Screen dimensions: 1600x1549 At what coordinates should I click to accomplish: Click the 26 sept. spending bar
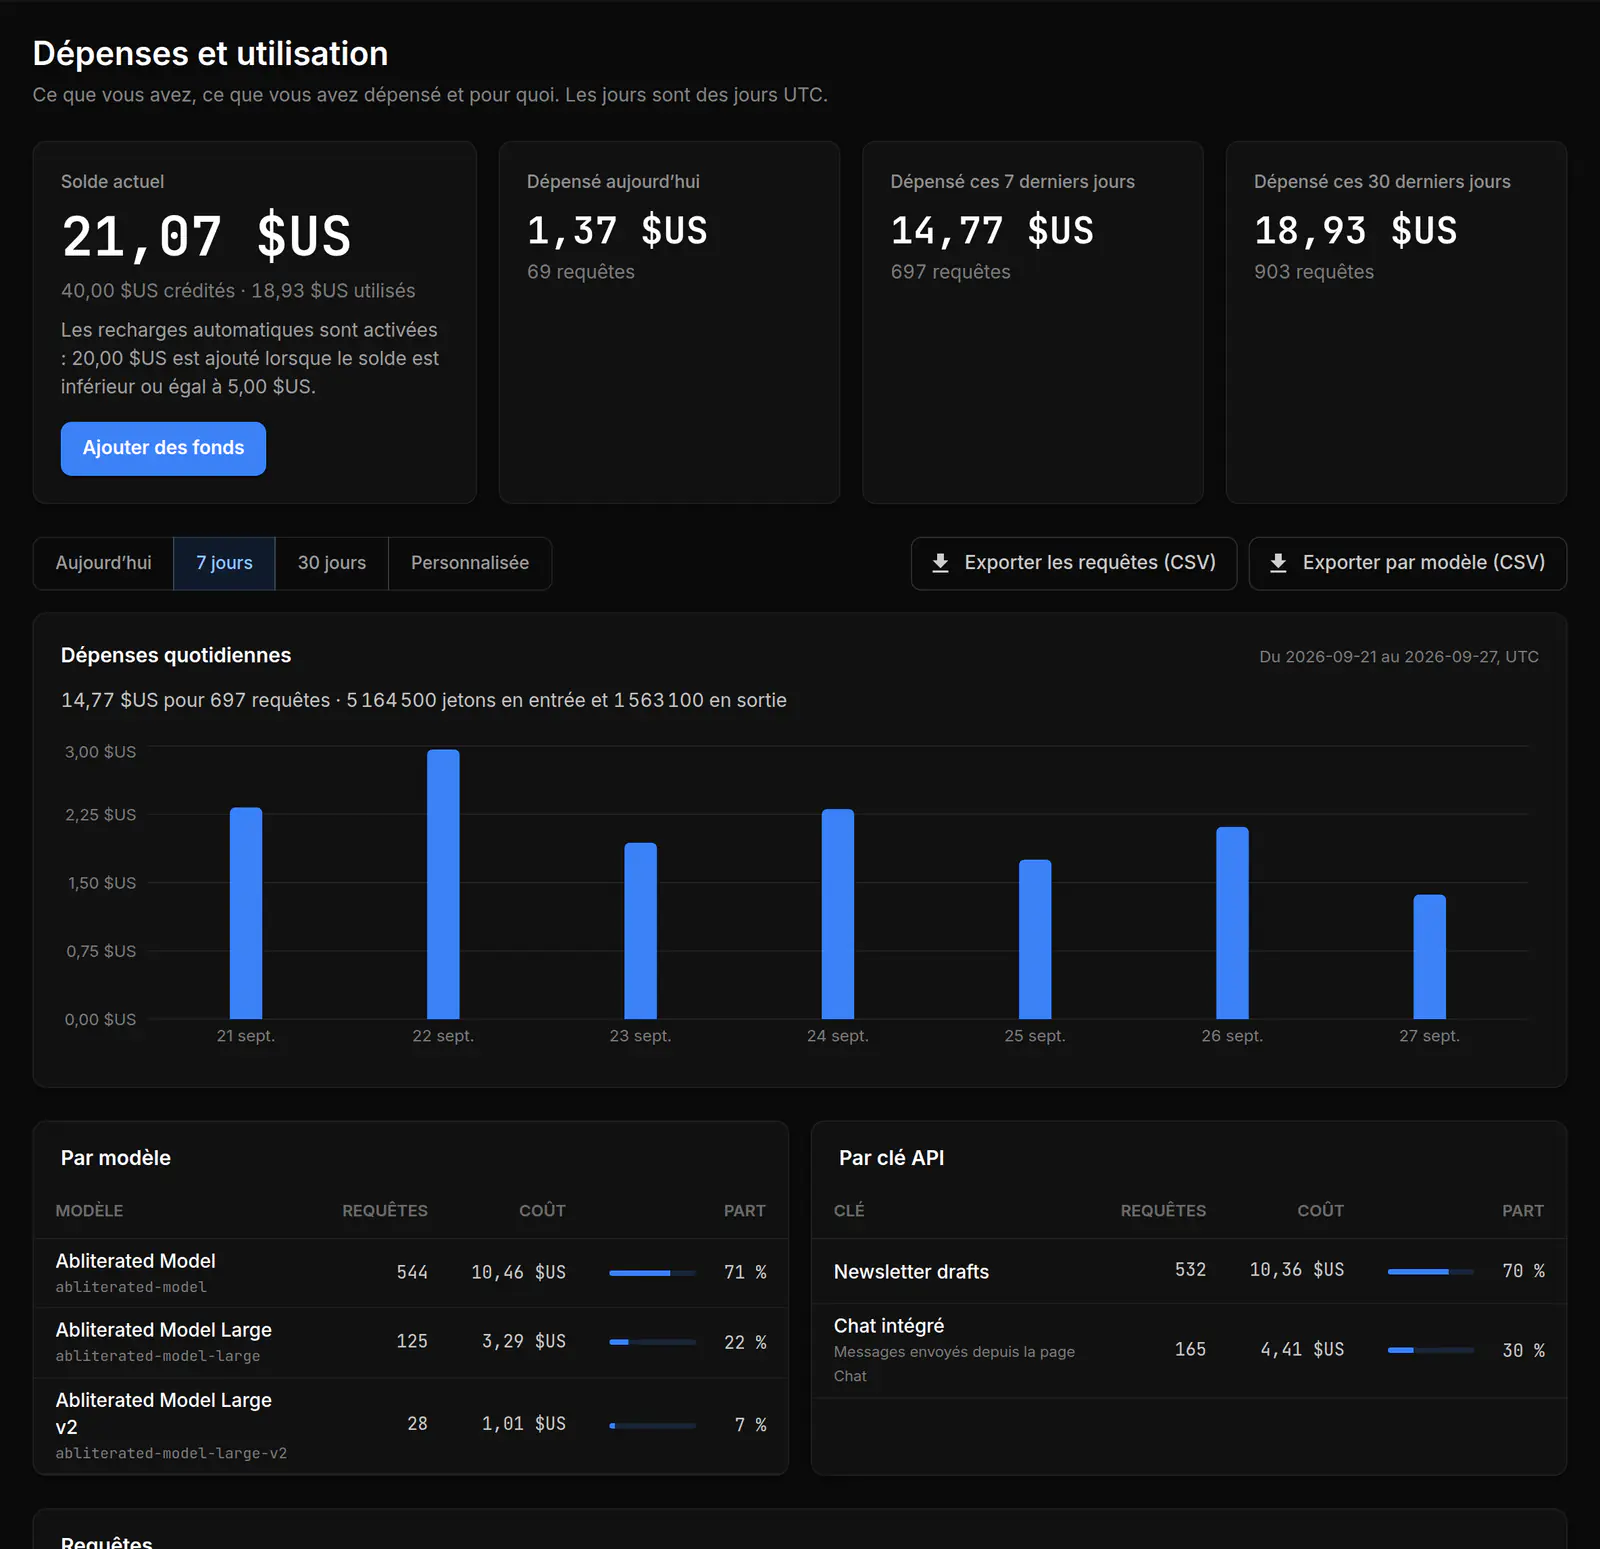pos(1232,923)
